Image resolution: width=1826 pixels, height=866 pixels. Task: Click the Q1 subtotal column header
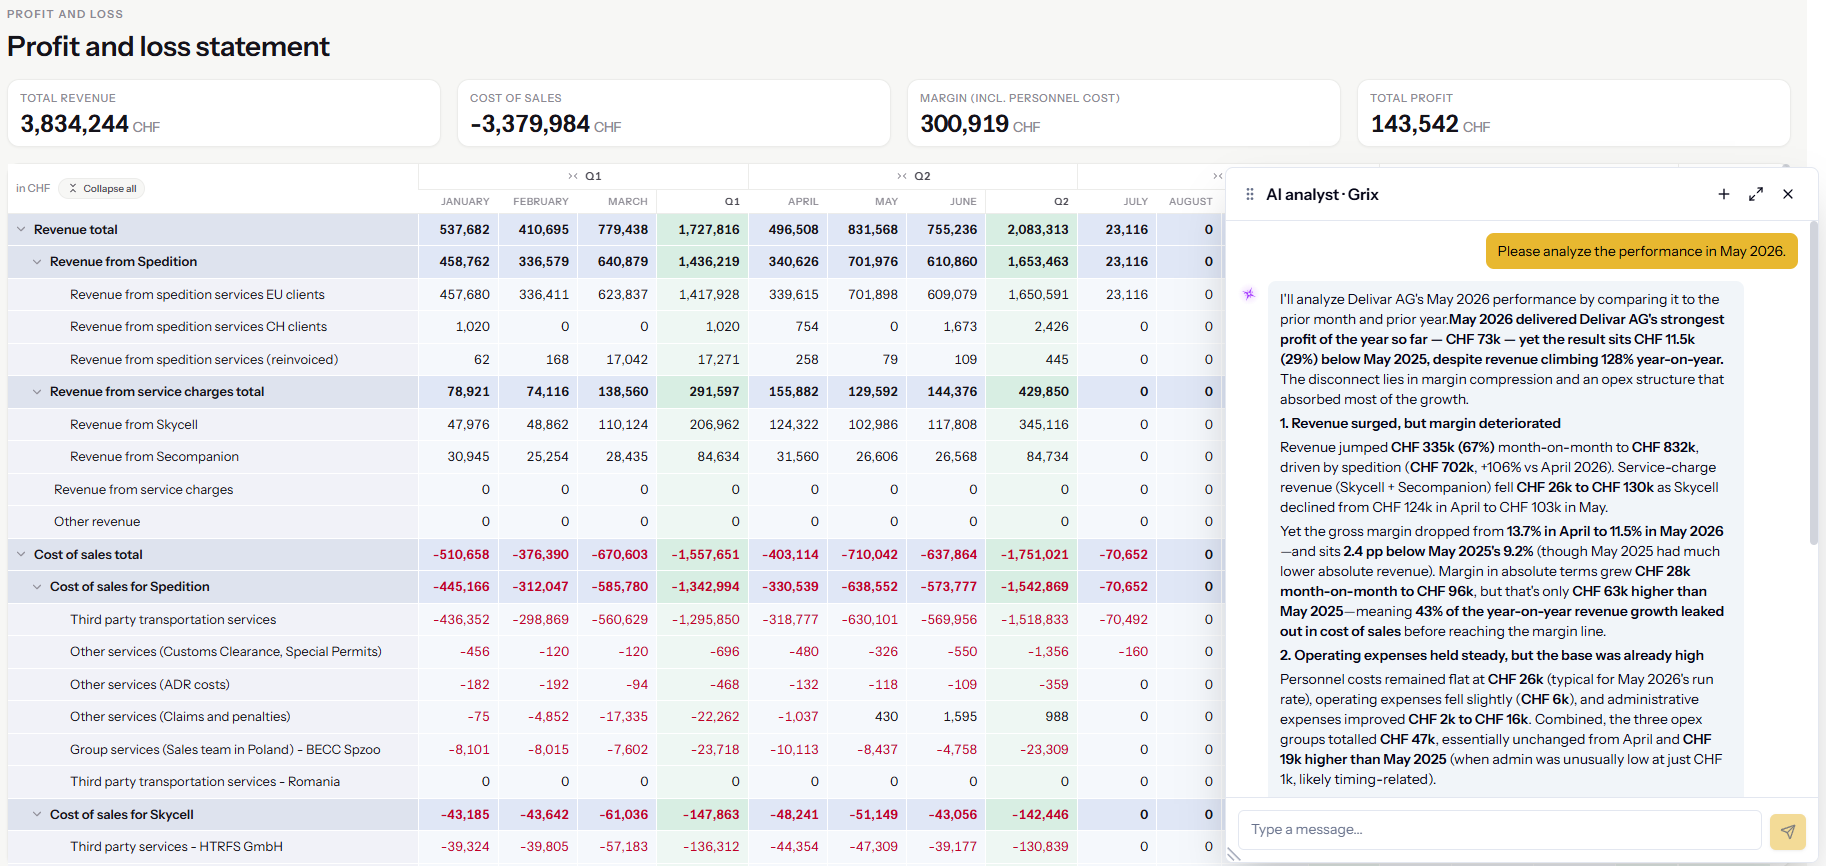click(x=732, y=201)
